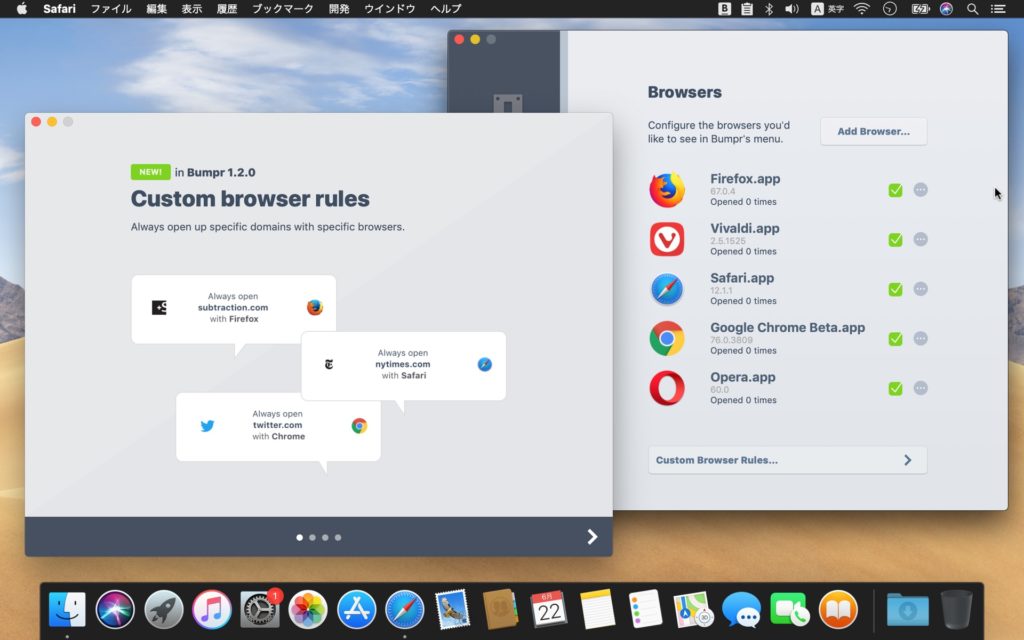The height and width of the screenshot is (640, 1024).
Task: Disable Opera.app with its checkmark toggle
Action: coord(896,388)
